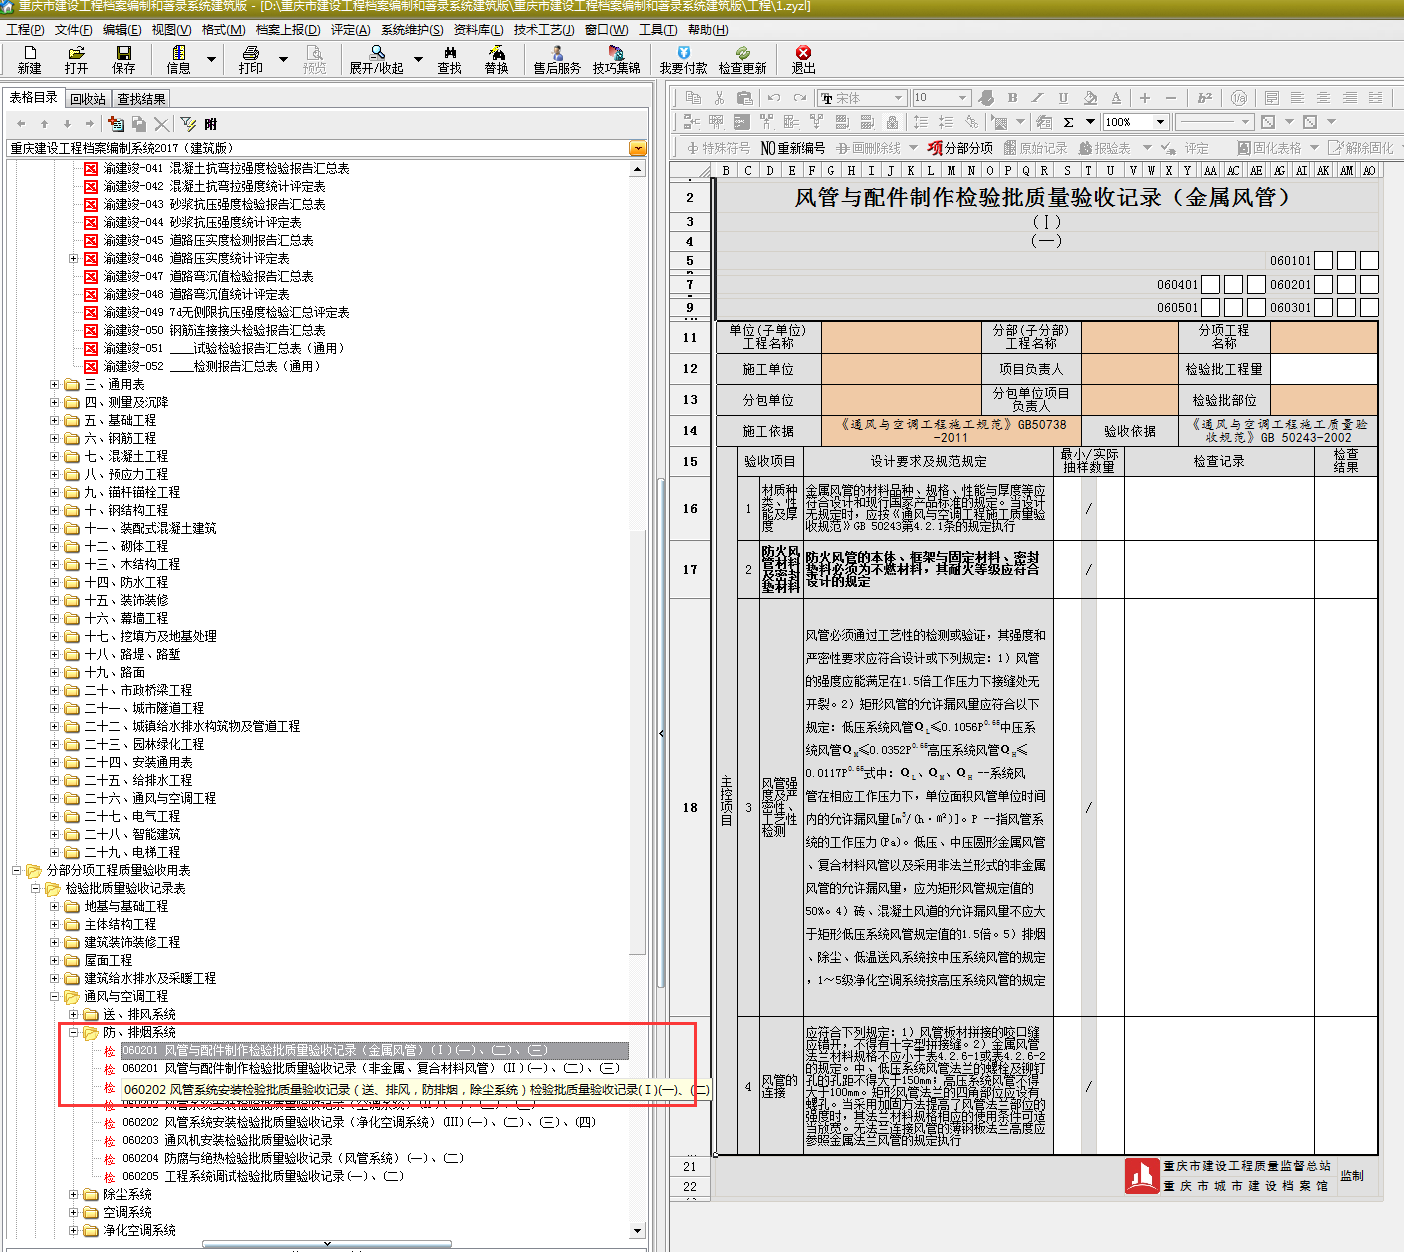The height and width of the screenshot is (1252, 1404).
Task: Click the 保存 (Save) toolbar icon
Action: pyautogui.click(x=124, y=59)
